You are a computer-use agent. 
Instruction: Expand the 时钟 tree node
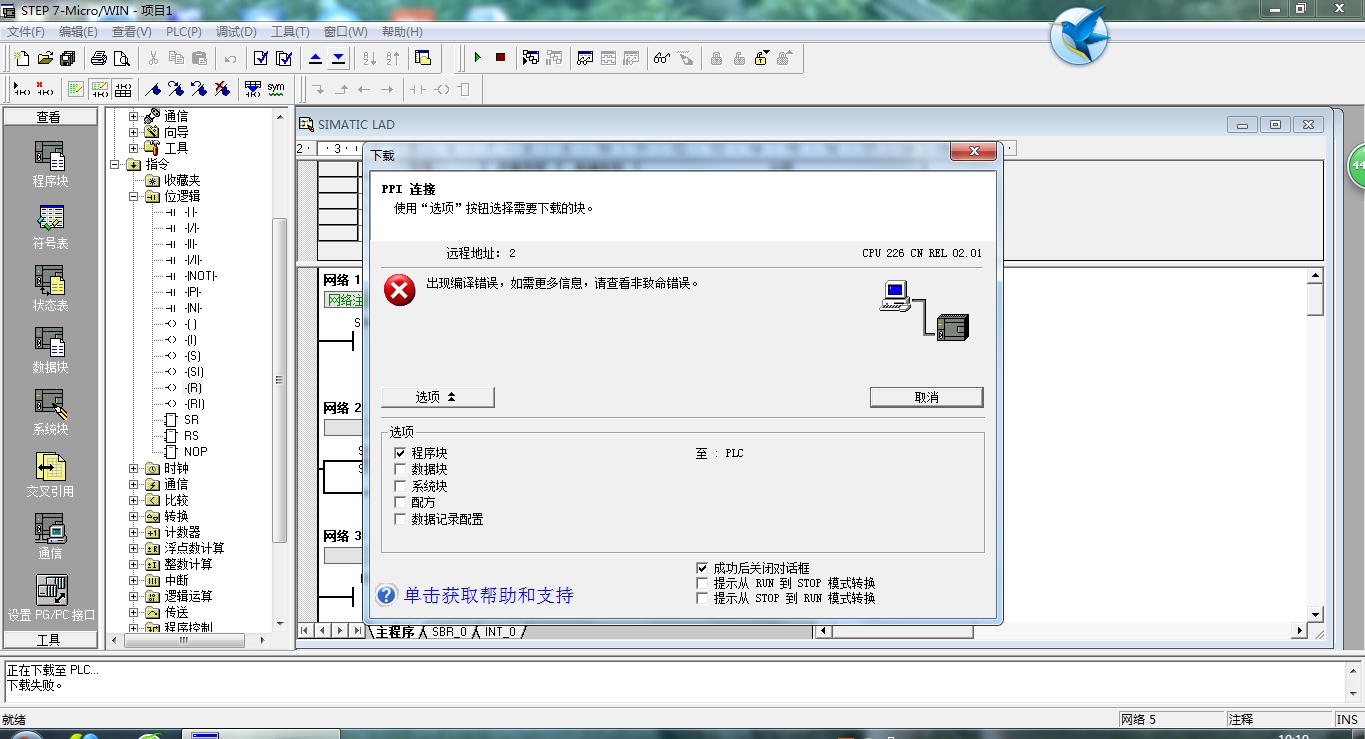click(134, 468)
